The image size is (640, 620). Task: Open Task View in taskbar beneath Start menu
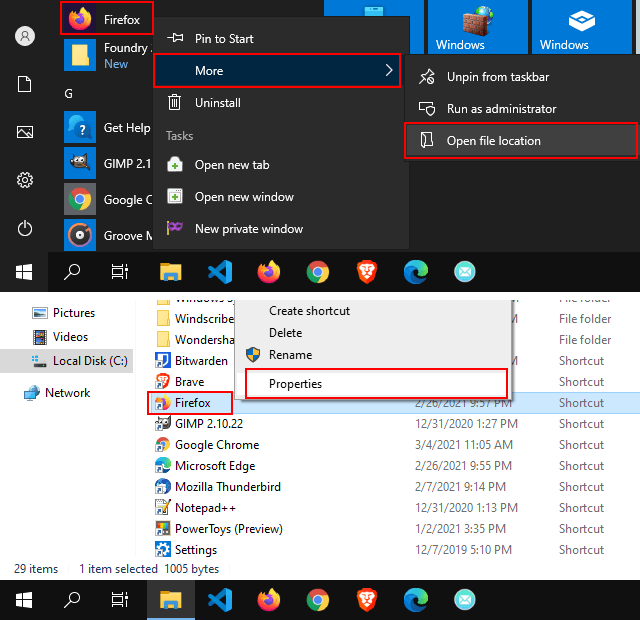pos(120,272)
